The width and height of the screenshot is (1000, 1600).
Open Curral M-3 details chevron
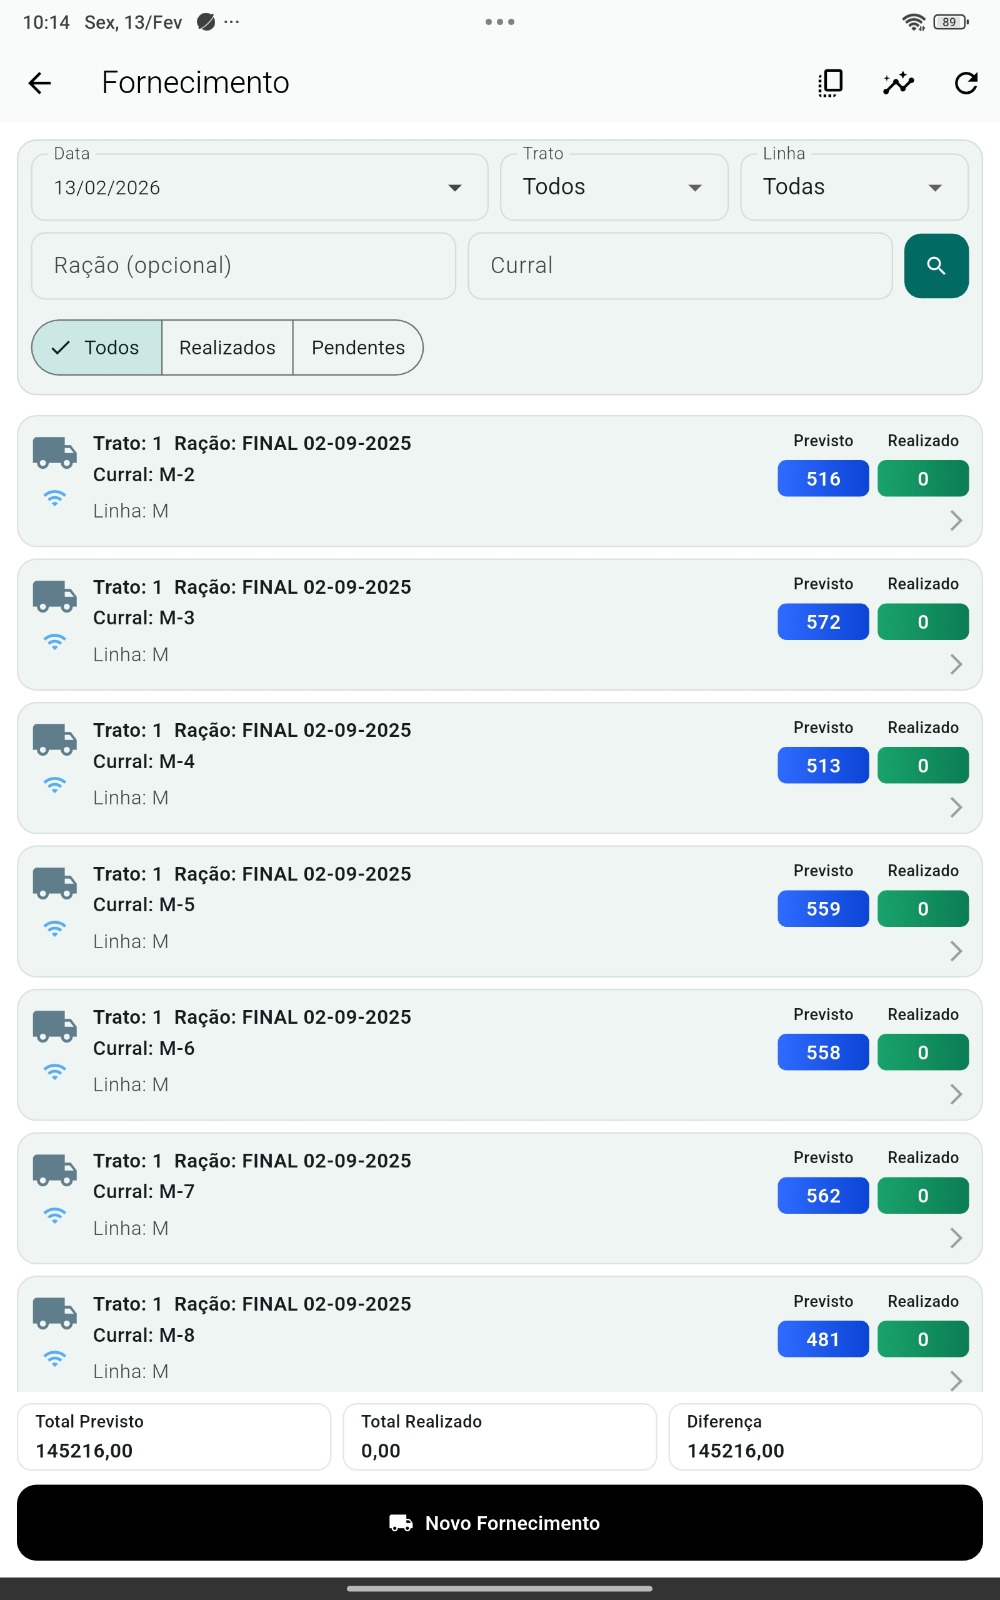956,664
